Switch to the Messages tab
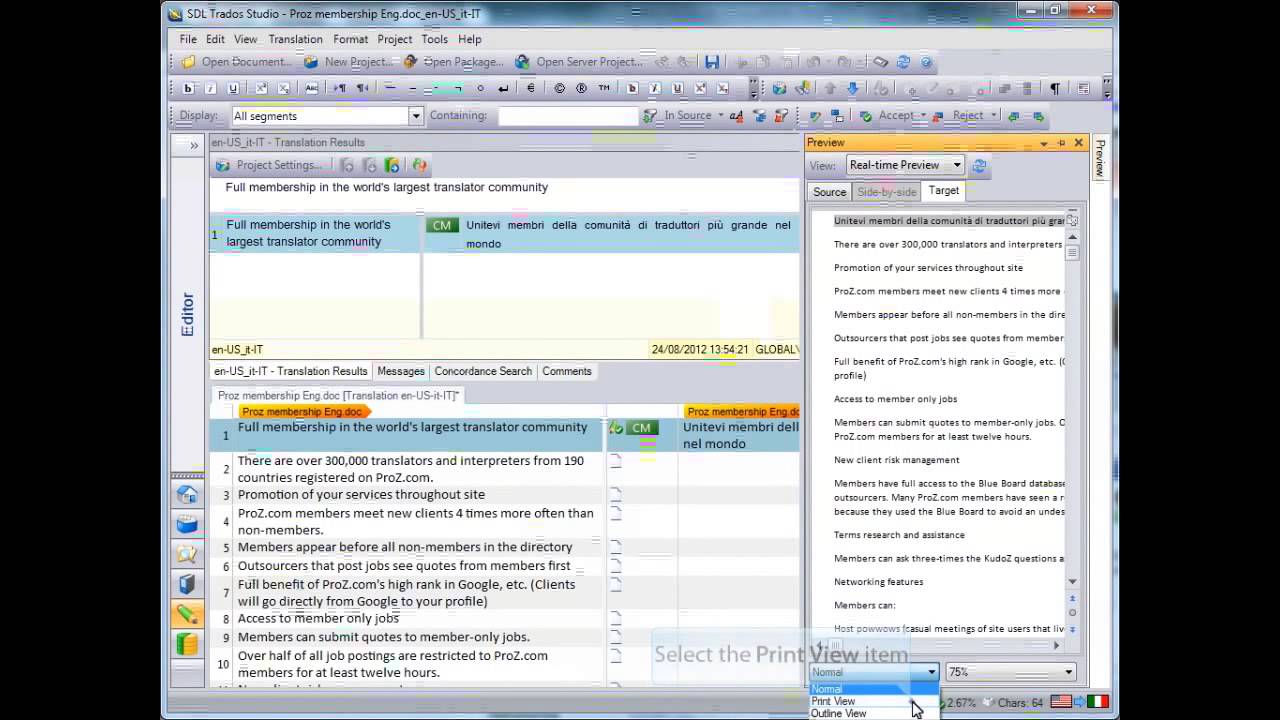 401,371
